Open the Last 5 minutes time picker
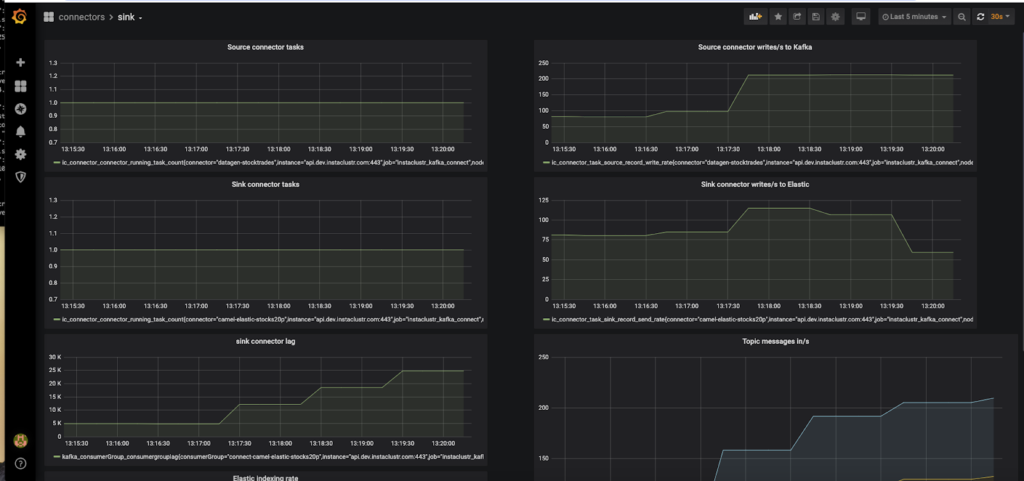This screenshot has height=481, width=1024. pyautogui.click(x=914, y=17)
